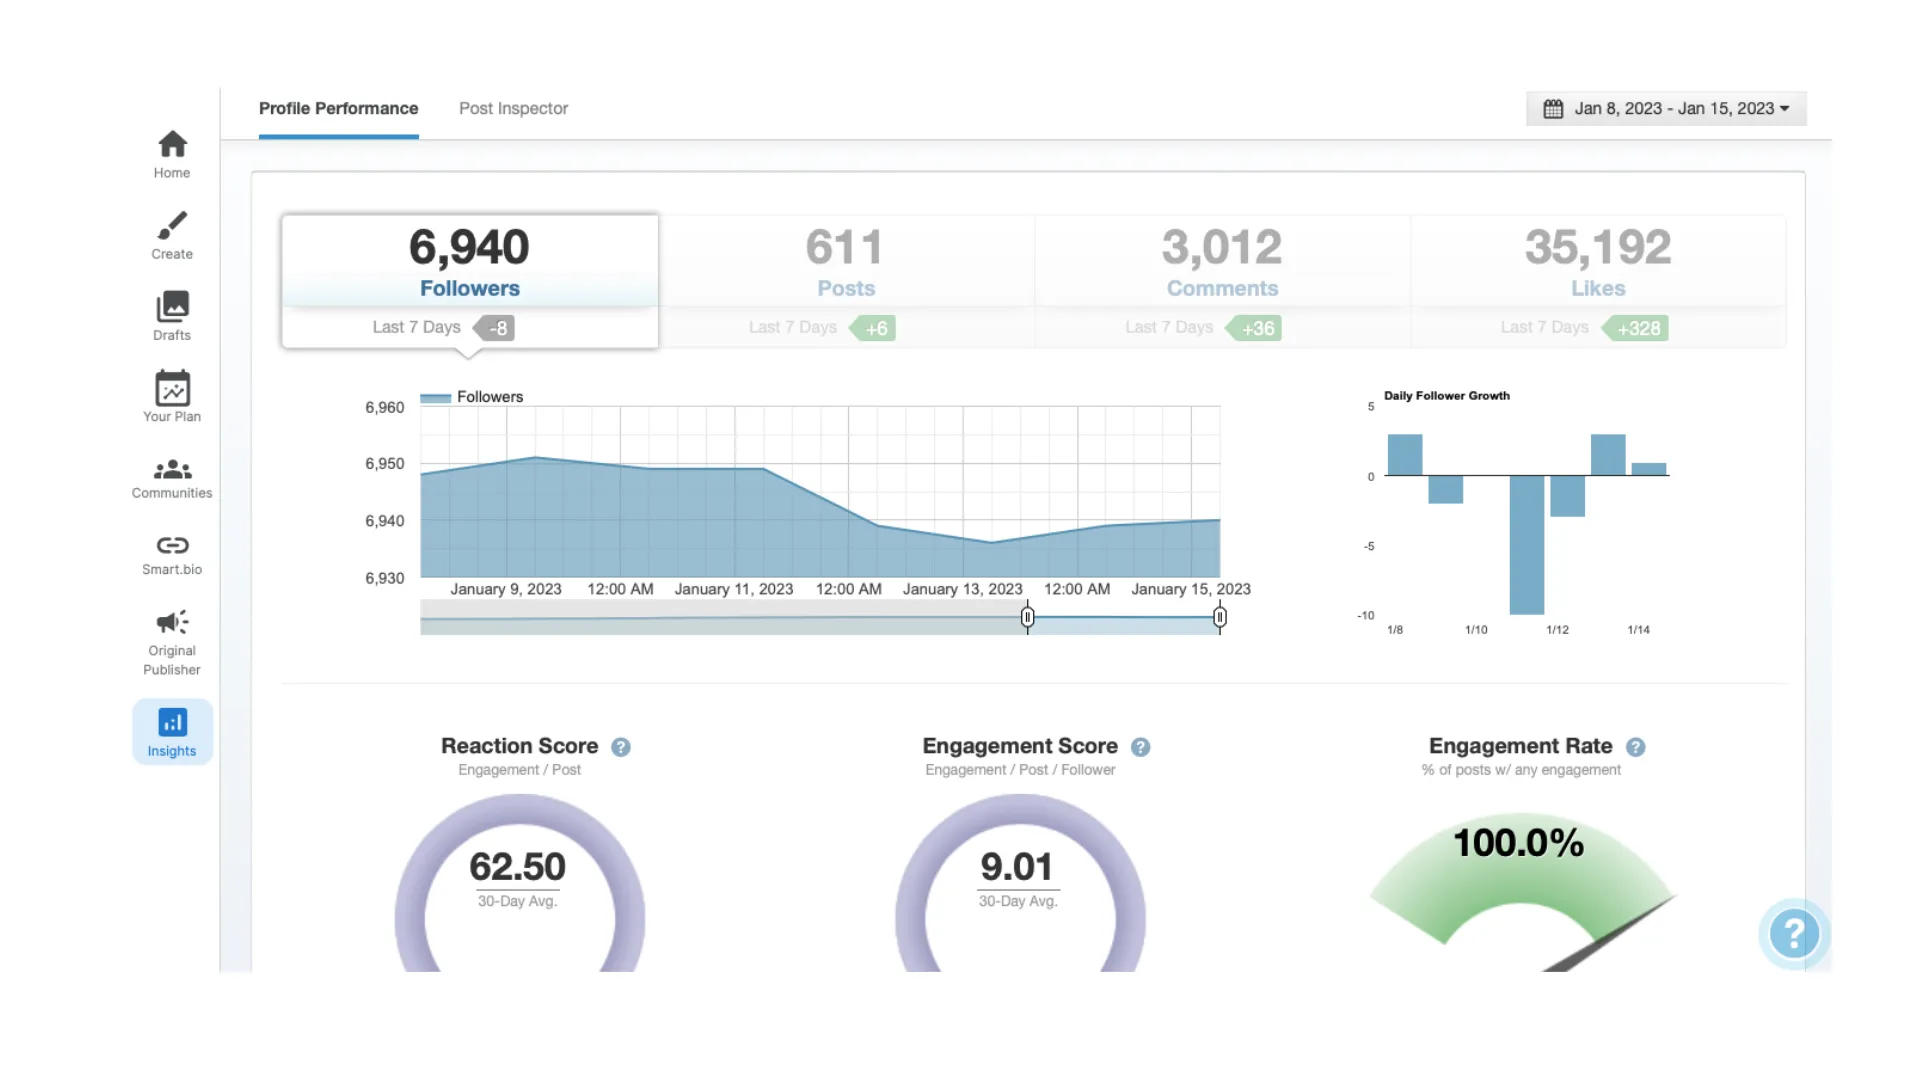Switch to Post Inspector tab

pos(513,108)
